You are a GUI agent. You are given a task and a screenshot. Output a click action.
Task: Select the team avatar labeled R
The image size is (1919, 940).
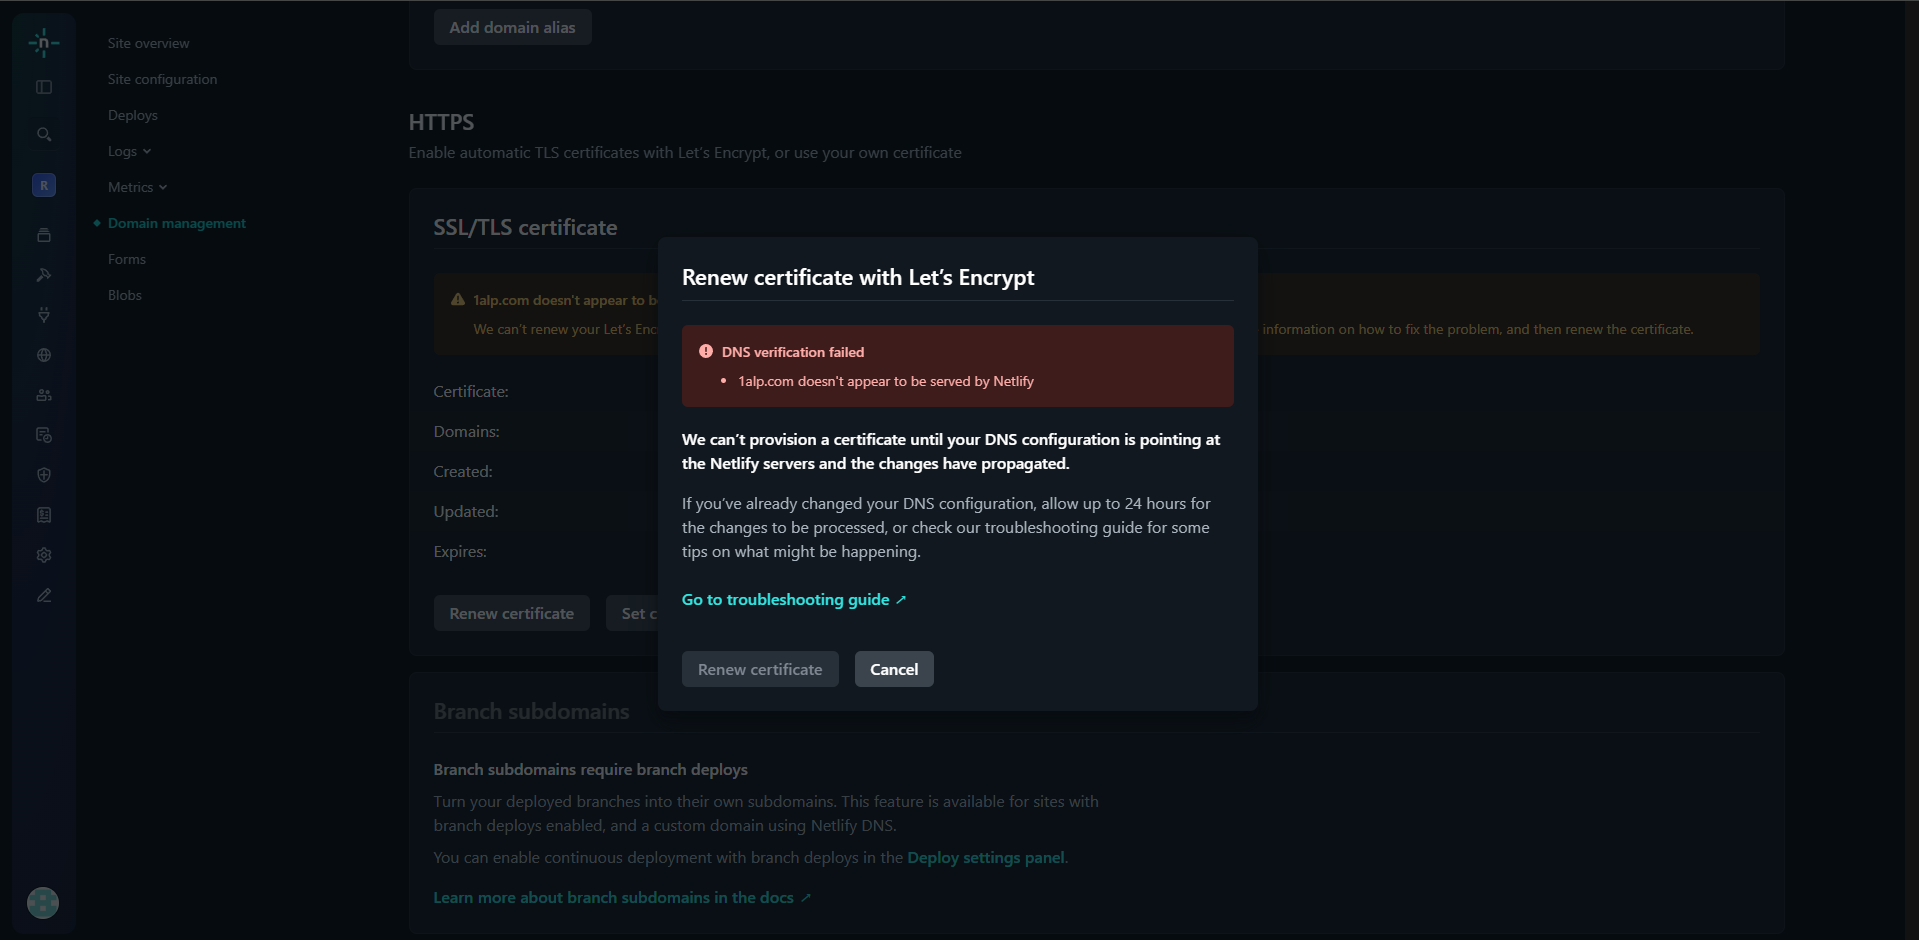click(x=44, y=185)
